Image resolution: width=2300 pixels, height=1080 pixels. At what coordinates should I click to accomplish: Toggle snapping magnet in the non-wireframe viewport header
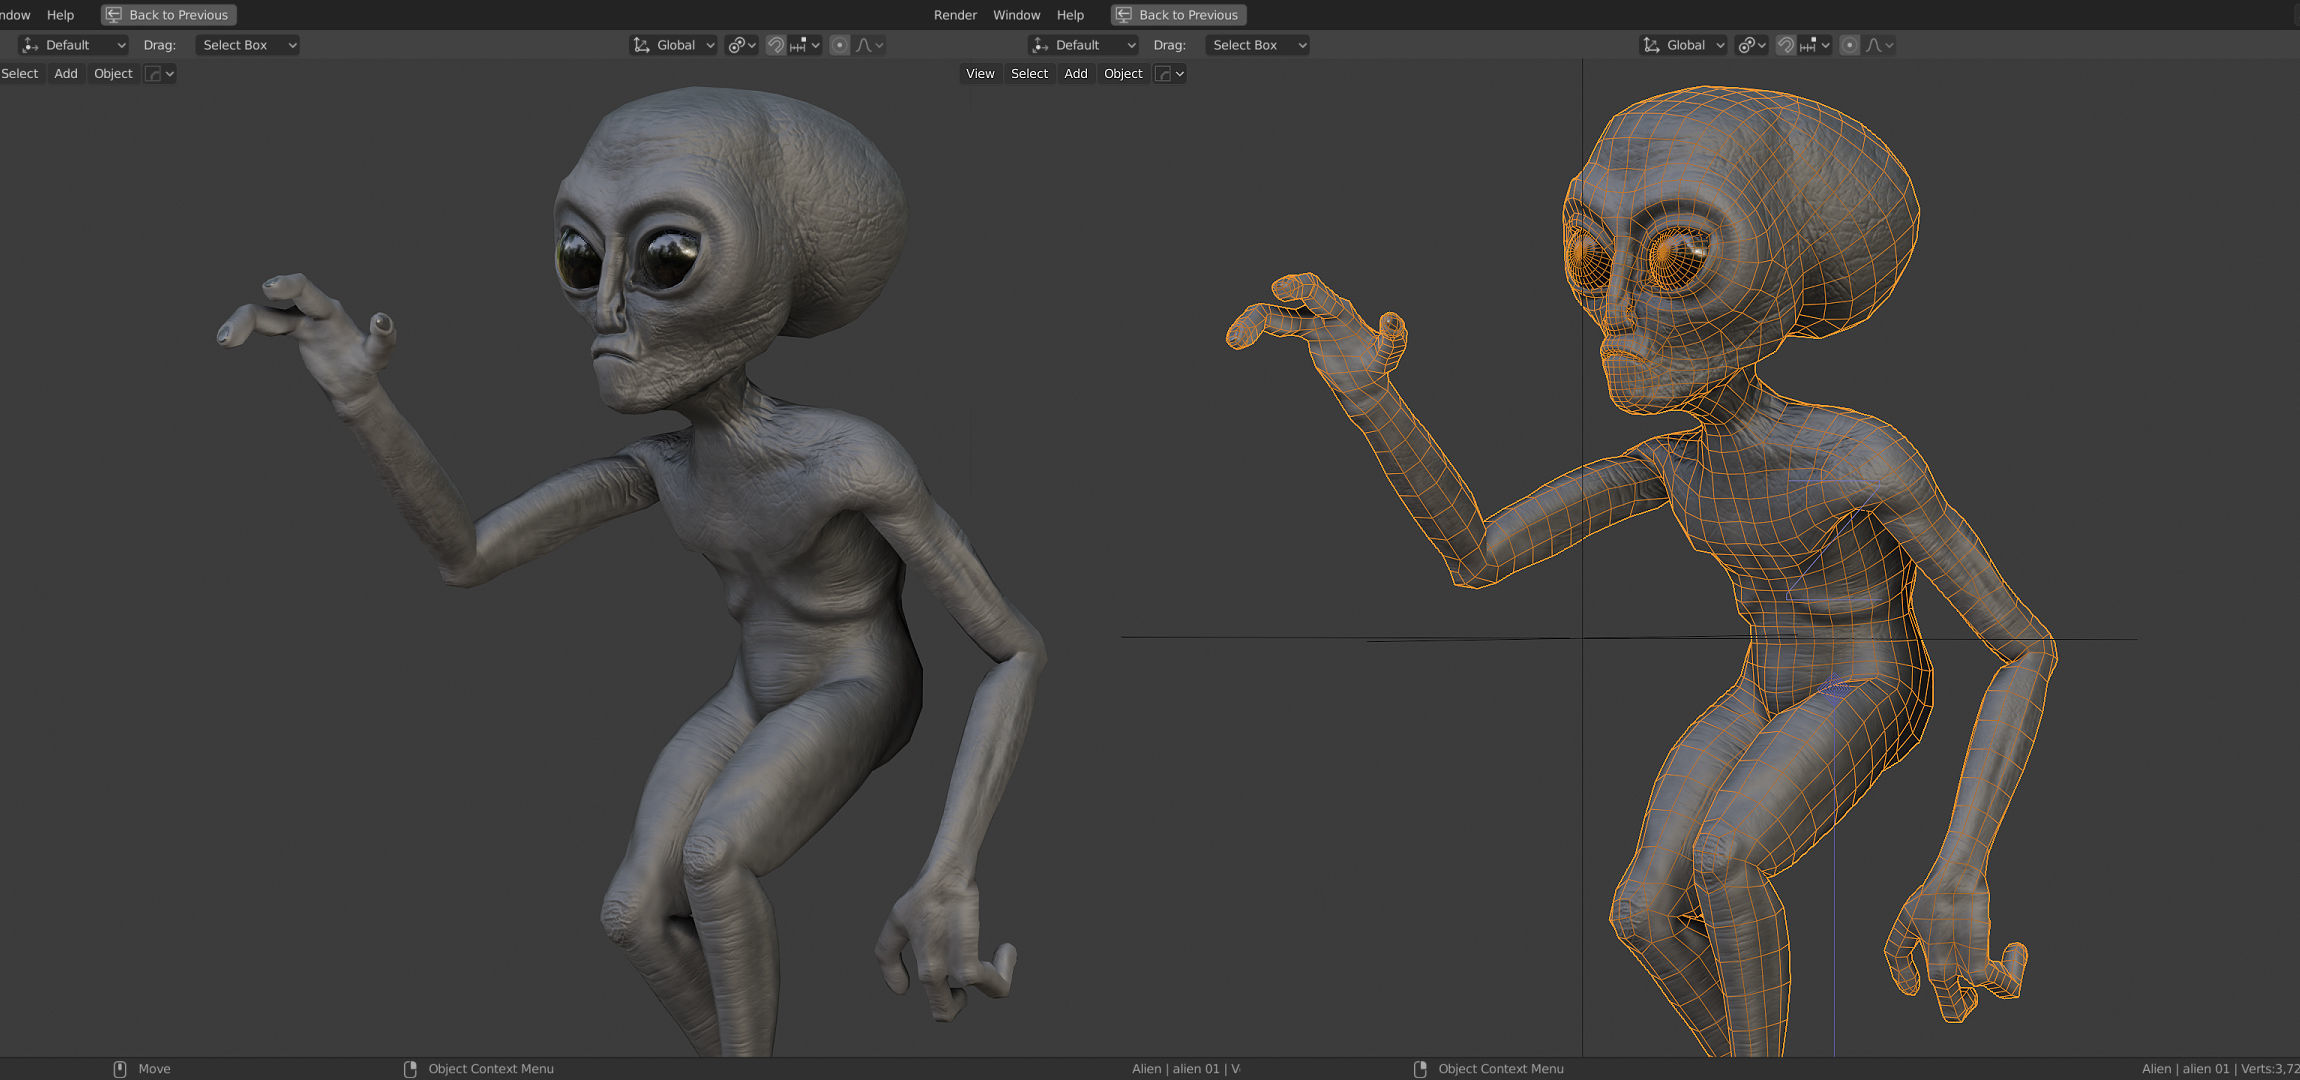coord(775,45)
